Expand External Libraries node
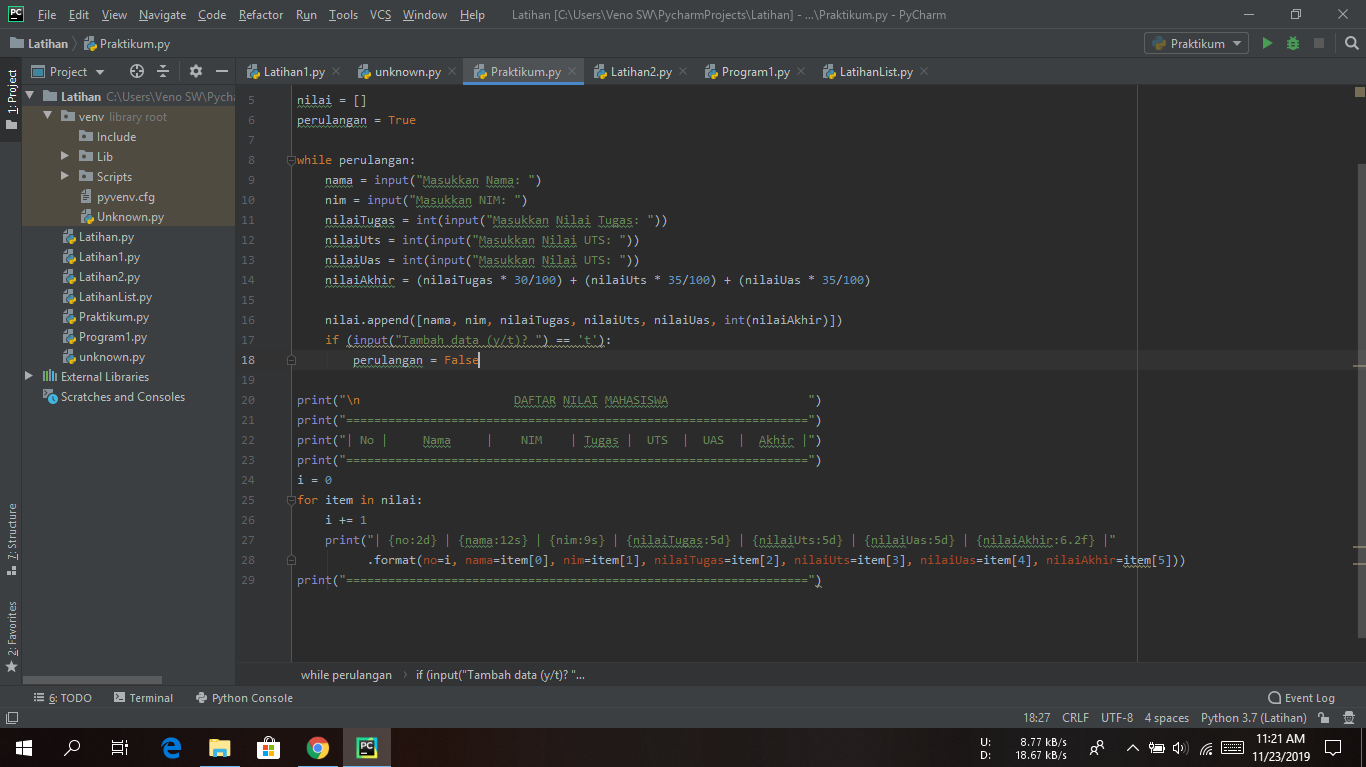 coord(29,376)
